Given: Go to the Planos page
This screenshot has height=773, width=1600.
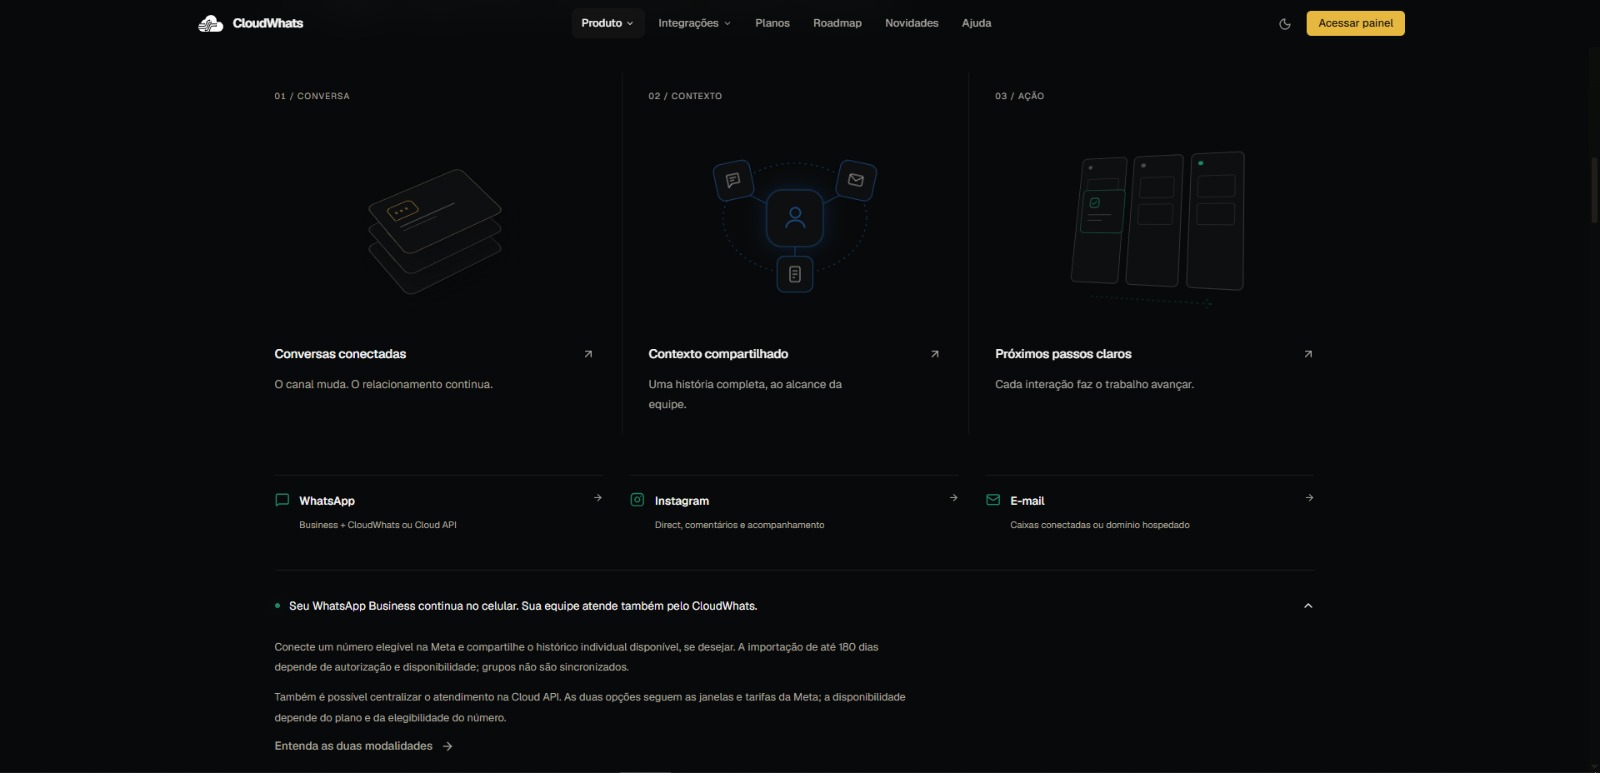Looking at the screenshot, I should (772, 23).
